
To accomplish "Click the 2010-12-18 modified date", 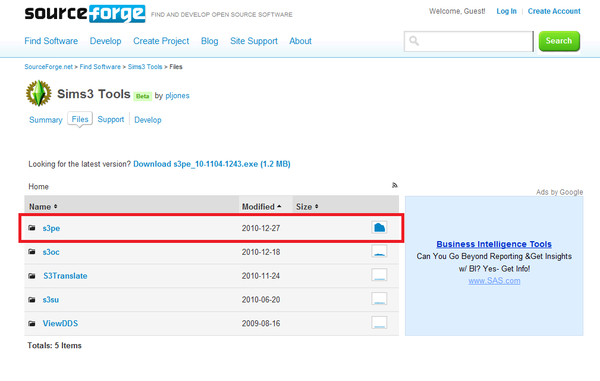I will (261, 252).
